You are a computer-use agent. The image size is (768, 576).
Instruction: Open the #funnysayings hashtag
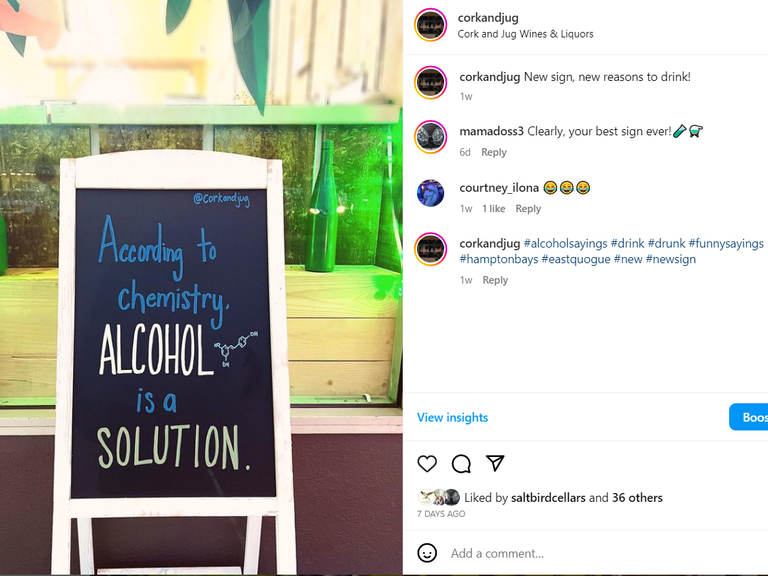coord(726,243)
